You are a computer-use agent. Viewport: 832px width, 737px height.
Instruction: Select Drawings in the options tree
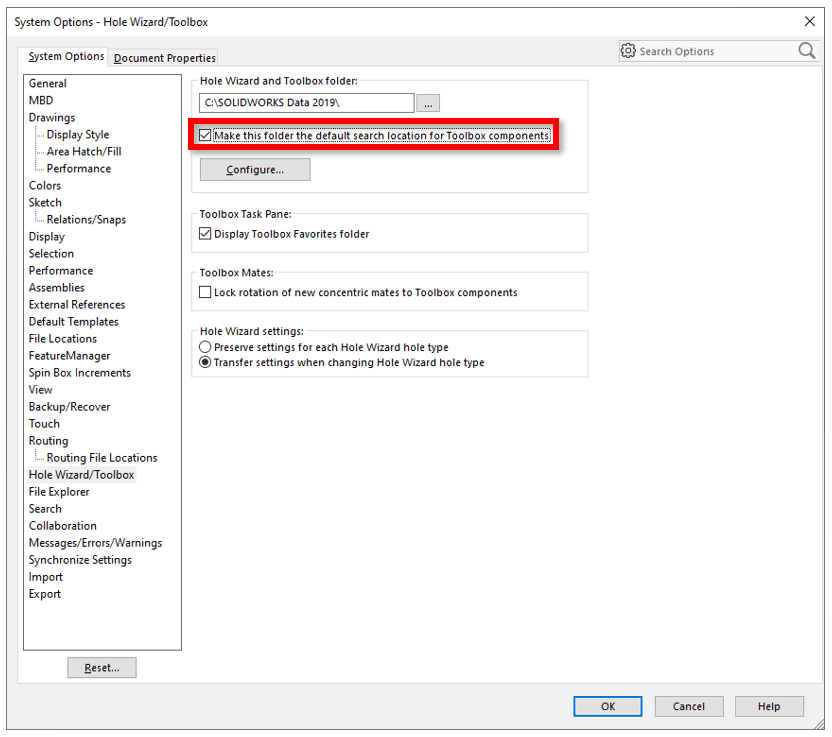[52, 118]
